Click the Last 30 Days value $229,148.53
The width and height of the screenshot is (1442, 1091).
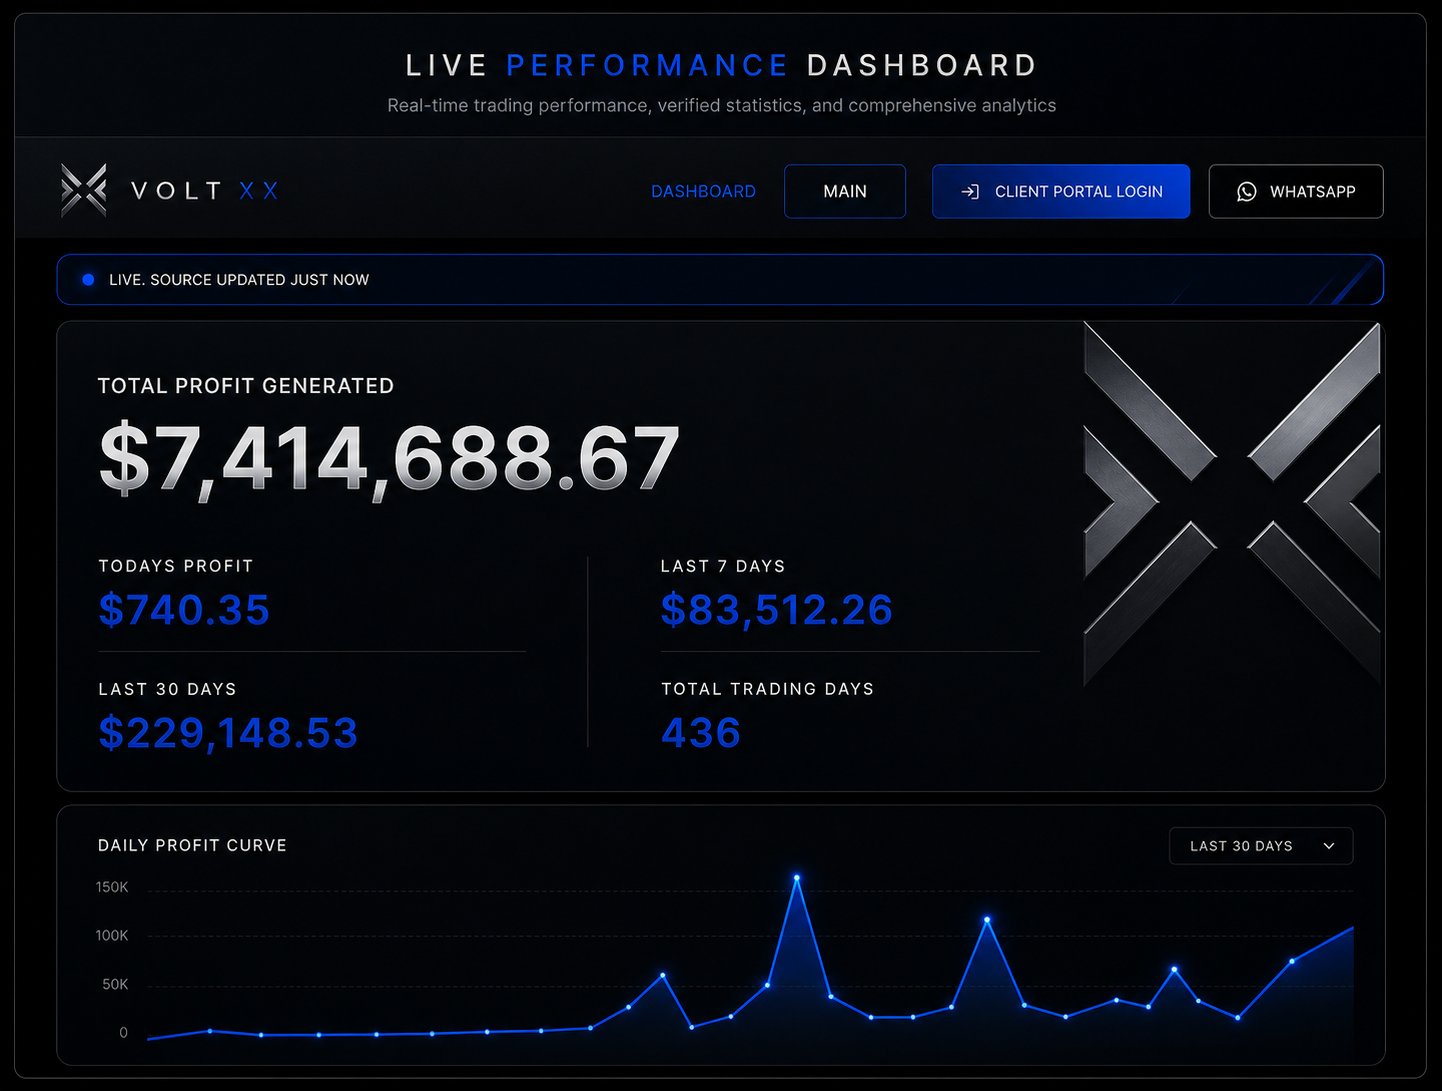(228, 733)
